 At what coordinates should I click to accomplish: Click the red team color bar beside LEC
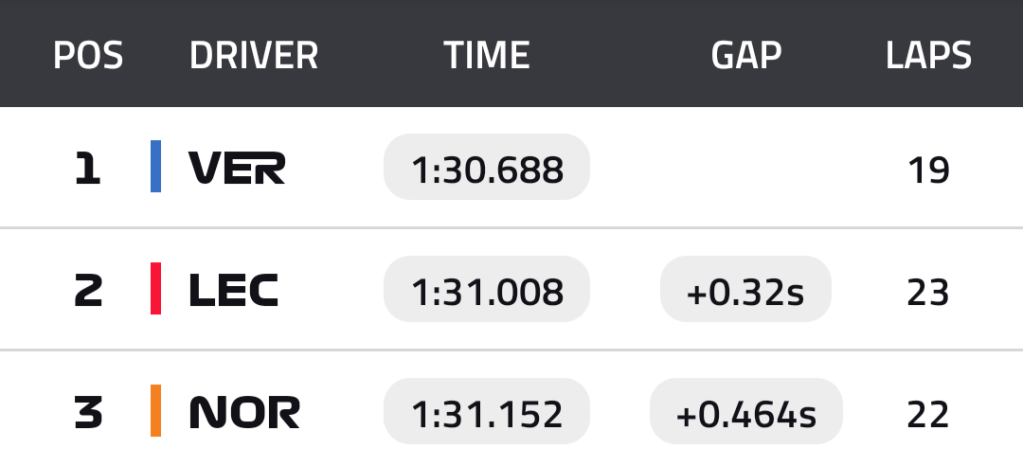tap(156, 289)
